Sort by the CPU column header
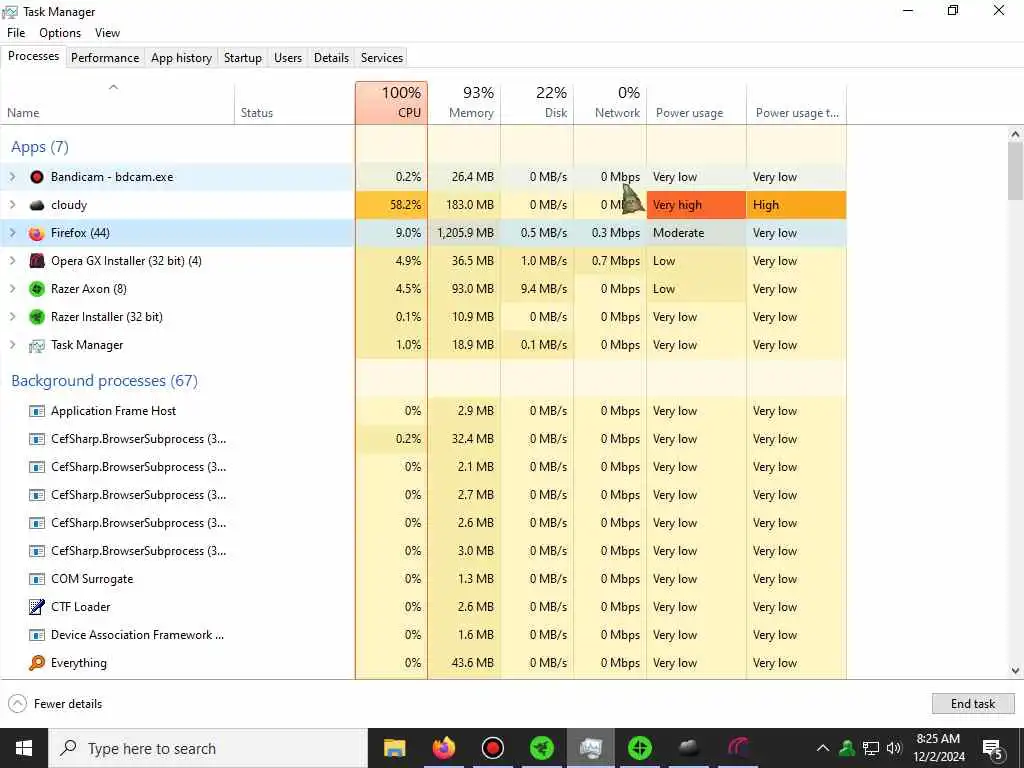 [391, 103]
